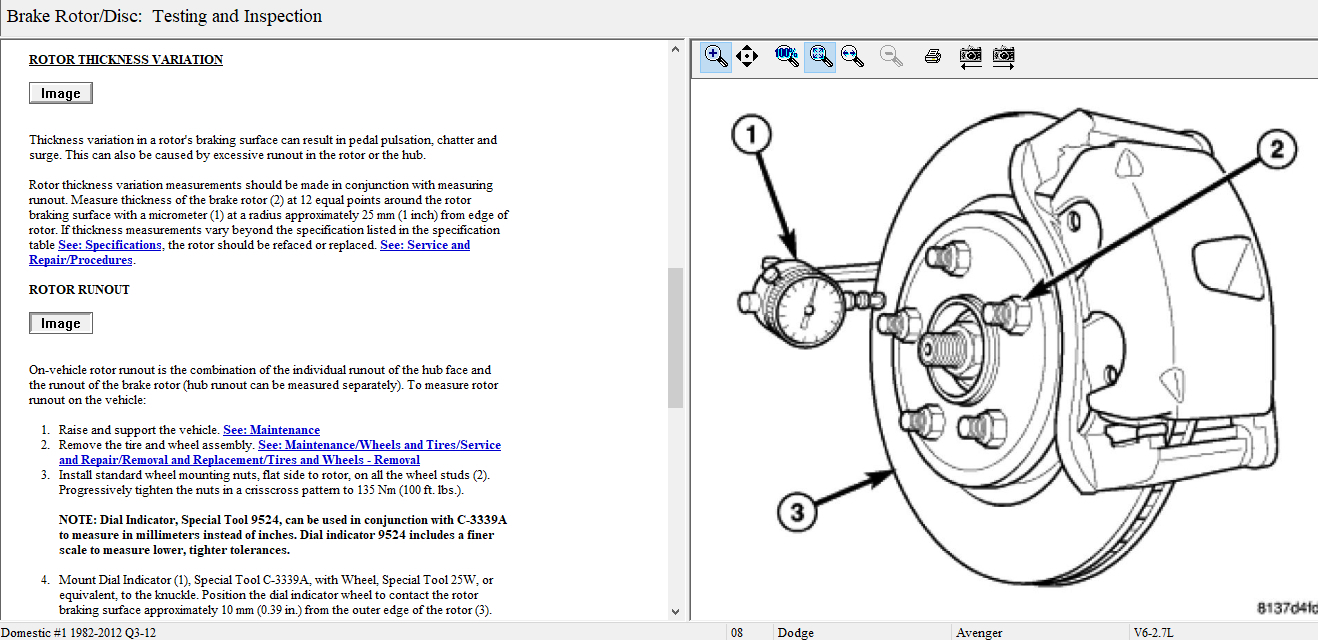1318x640 pixels.
Task: Click the V6-2.7L engine status cell
Action: click(1223, 632)
